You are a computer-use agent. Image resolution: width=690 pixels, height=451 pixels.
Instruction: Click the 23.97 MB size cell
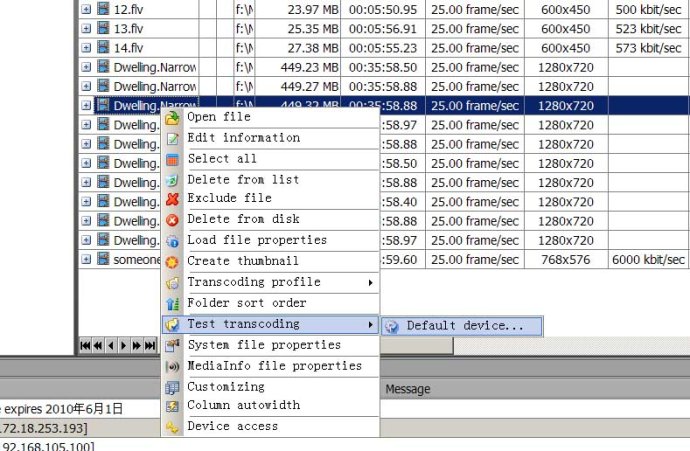tap(298, 9)
